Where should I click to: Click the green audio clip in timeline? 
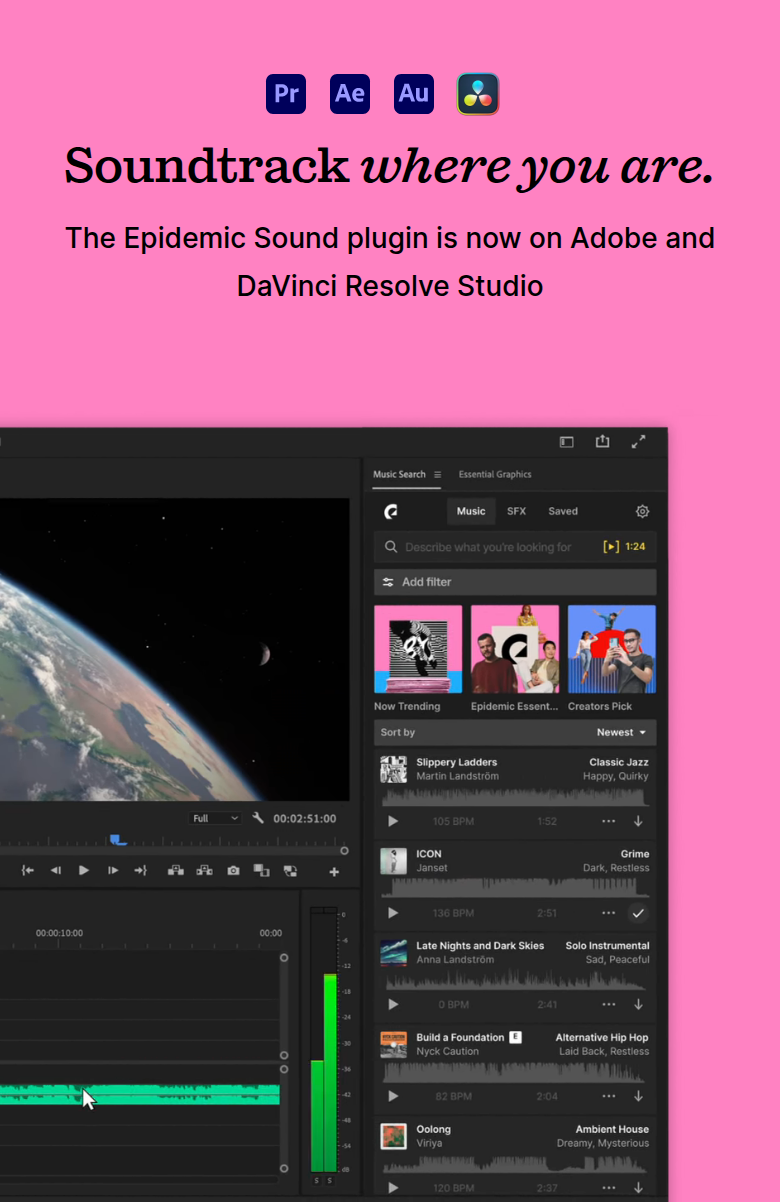[140, 1095]
